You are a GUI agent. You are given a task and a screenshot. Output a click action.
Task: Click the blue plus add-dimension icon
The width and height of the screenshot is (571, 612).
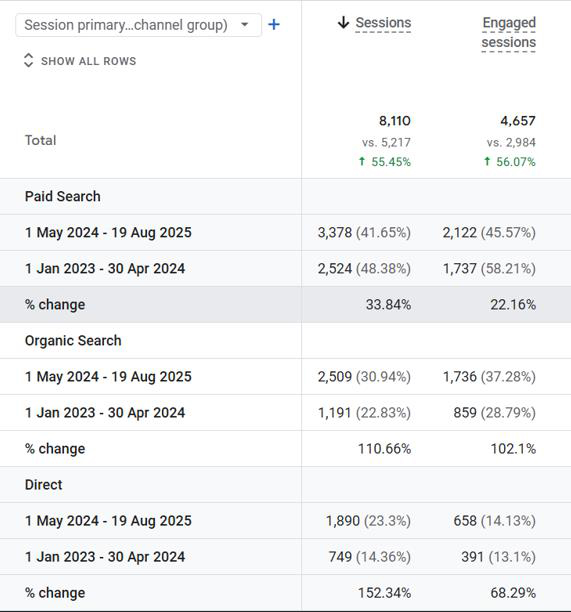point(274,25)
